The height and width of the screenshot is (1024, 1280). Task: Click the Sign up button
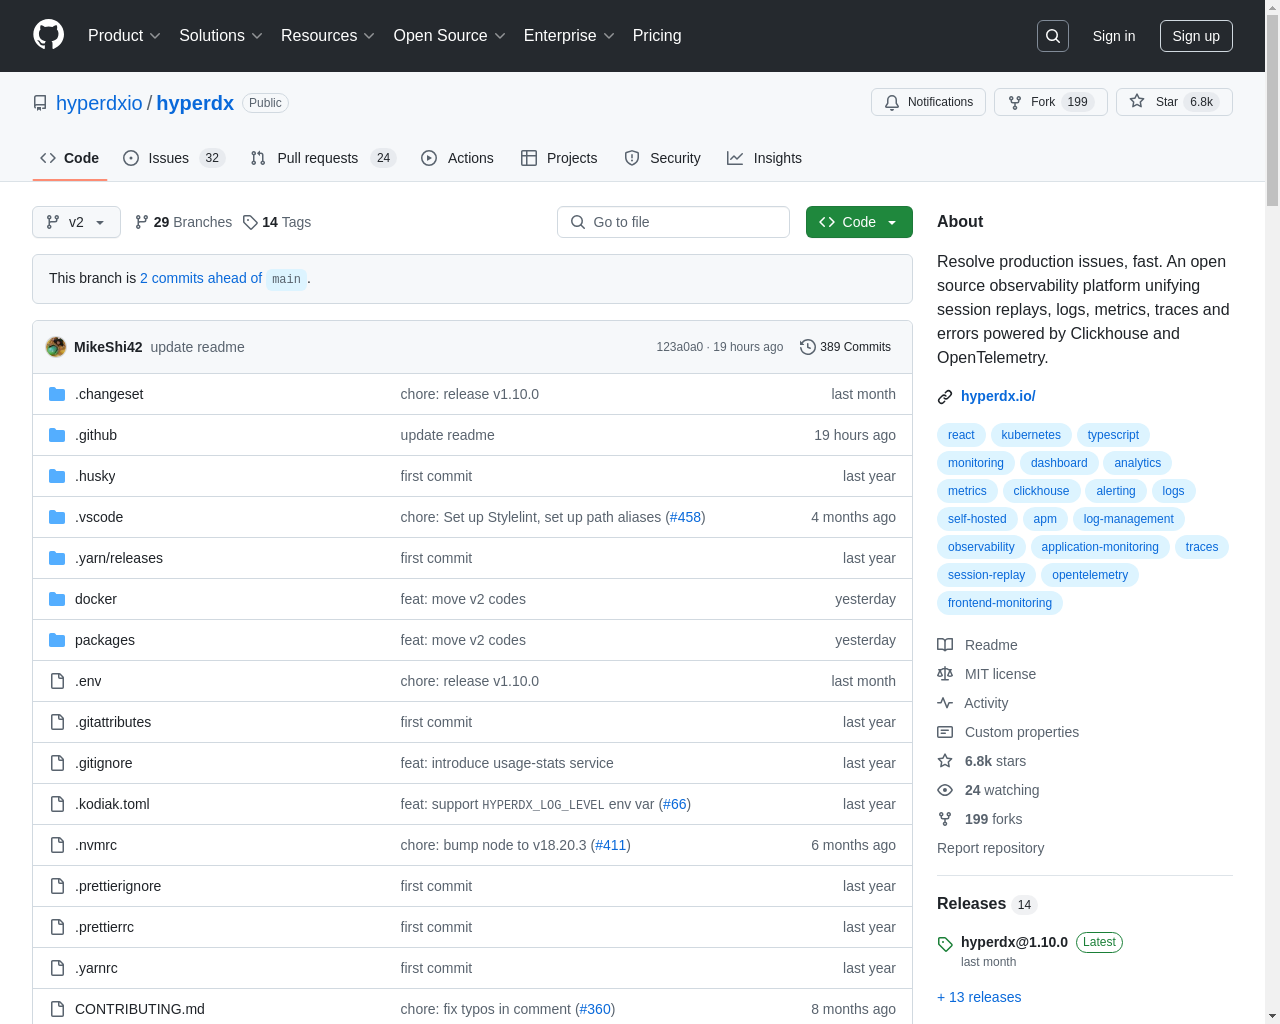[x=1196, y=36]
